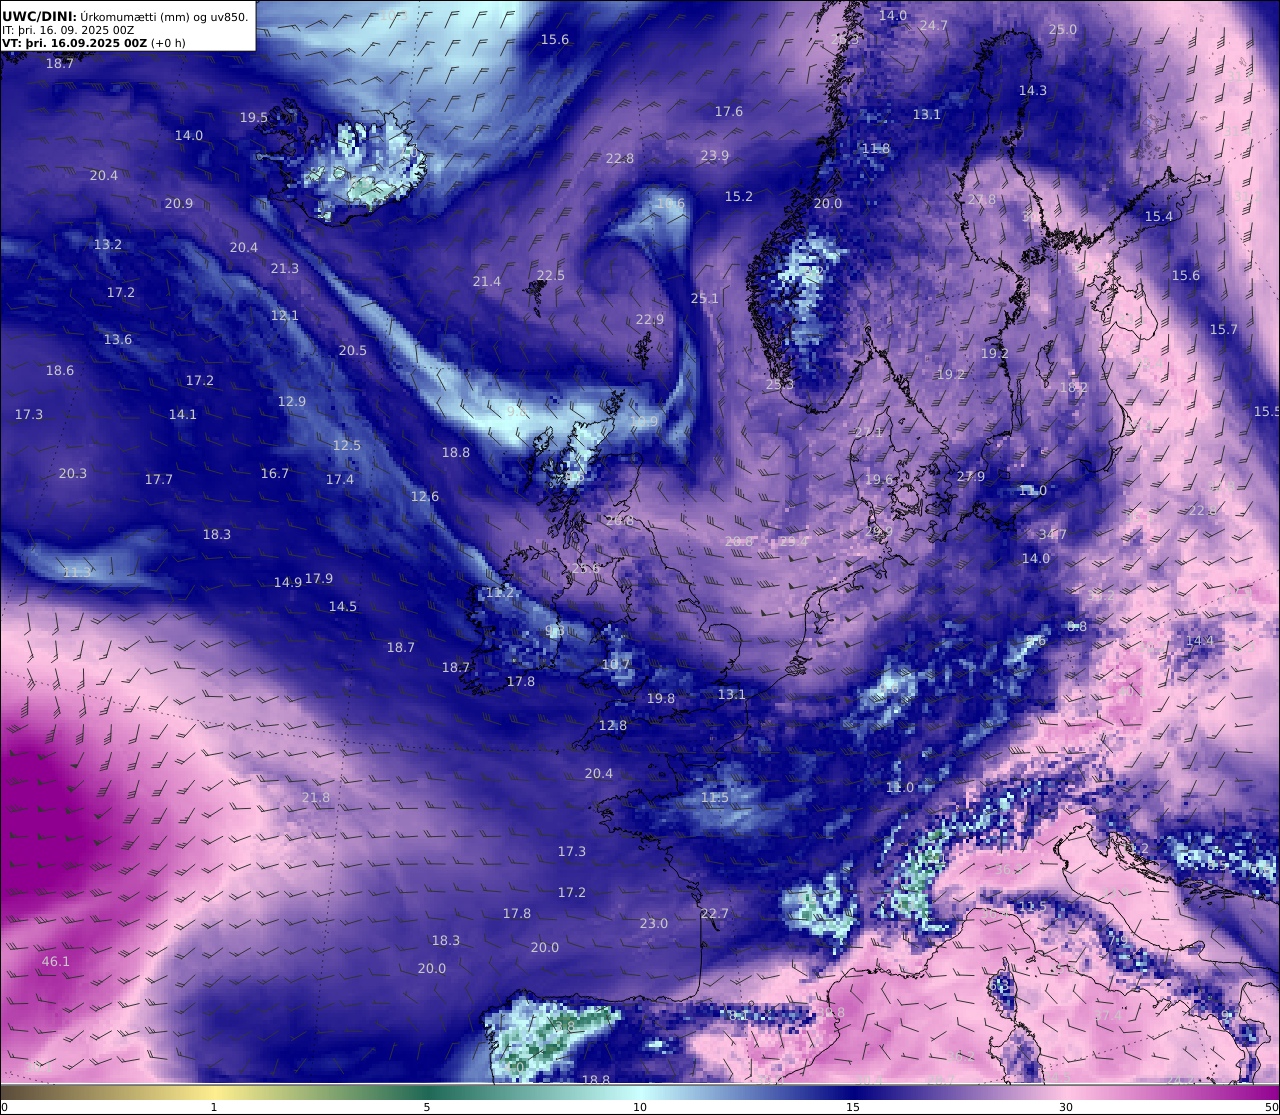Click the 30 tick label on the color scale

[x=1066, y=1107]
